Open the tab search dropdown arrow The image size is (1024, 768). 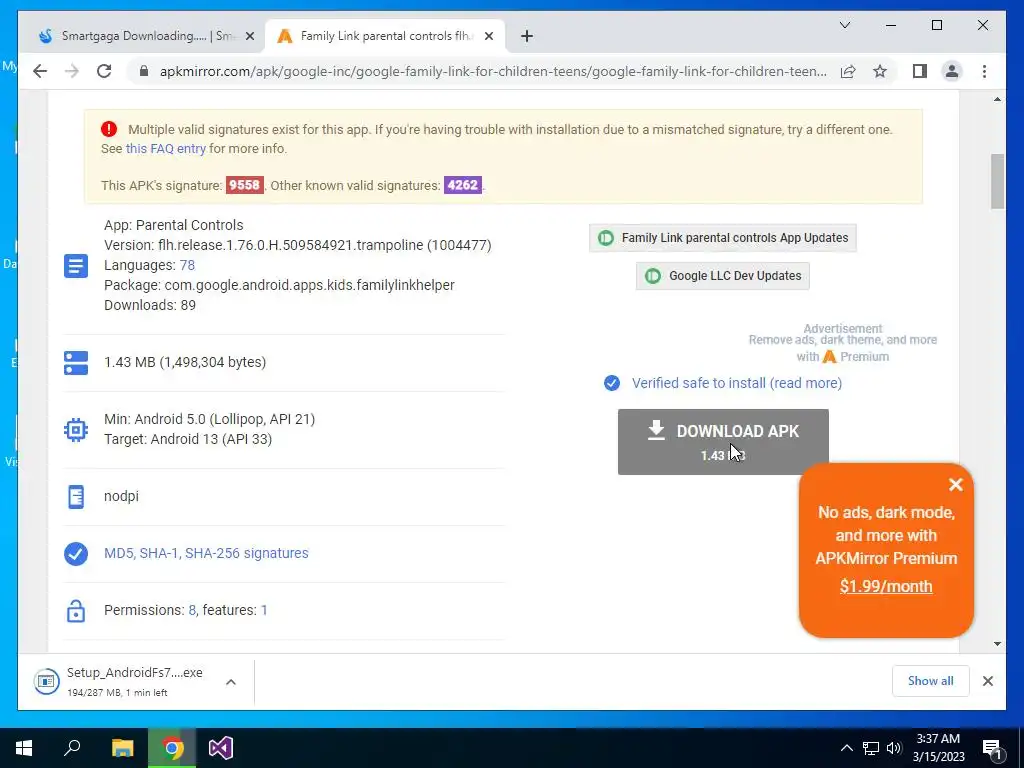click(x=844, y=25)
